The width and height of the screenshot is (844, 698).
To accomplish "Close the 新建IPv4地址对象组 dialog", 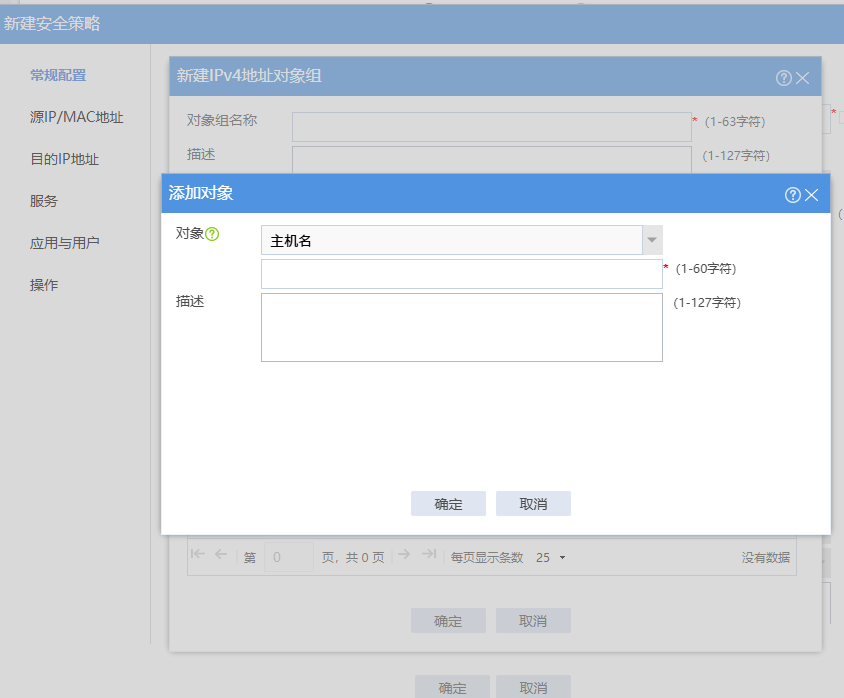I will [x=803, y=78].
